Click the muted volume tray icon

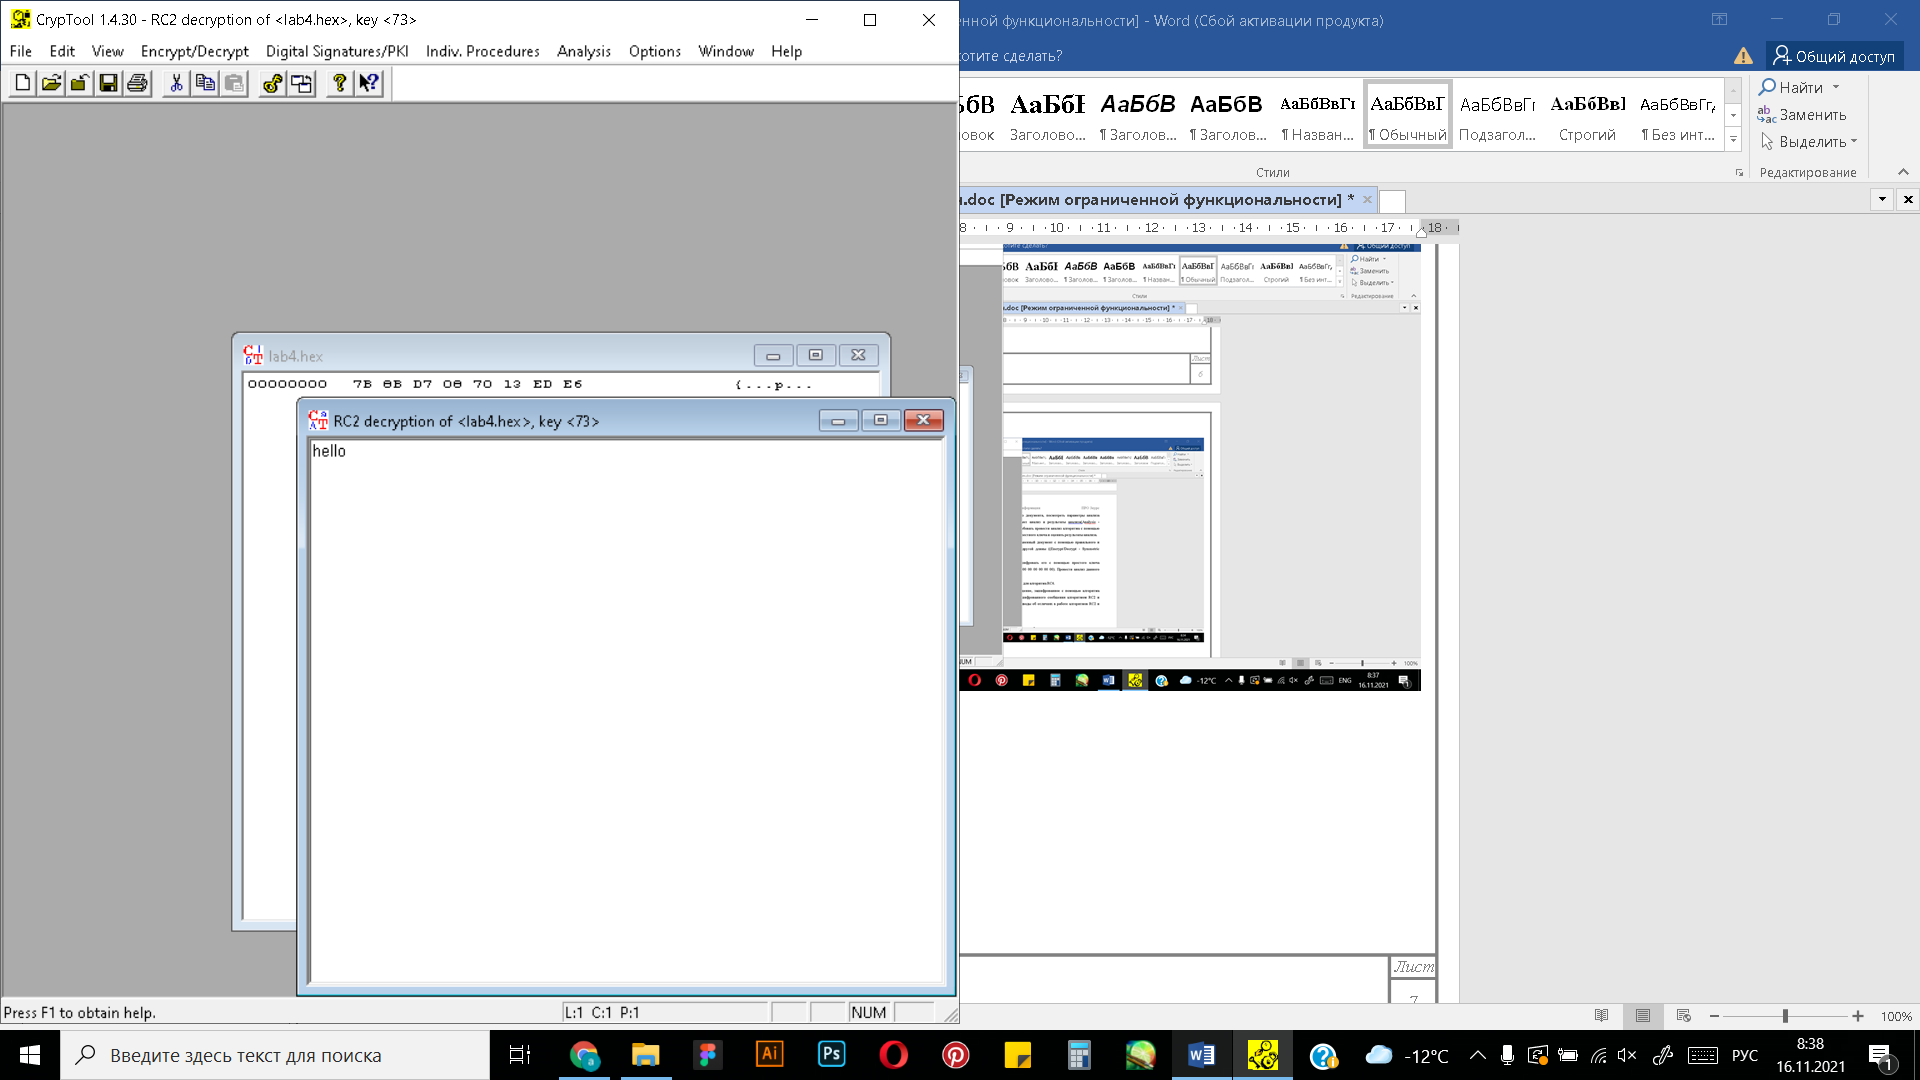(x=1627, y=1055)
